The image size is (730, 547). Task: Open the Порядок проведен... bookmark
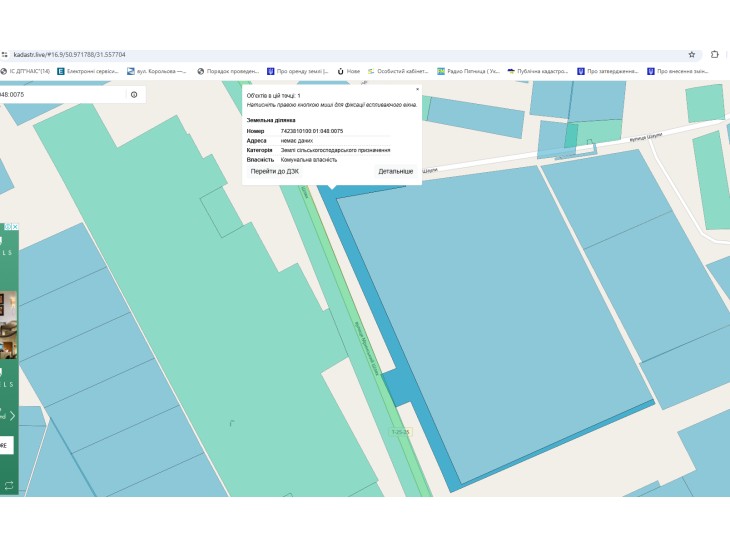click(x=228, y=71)
